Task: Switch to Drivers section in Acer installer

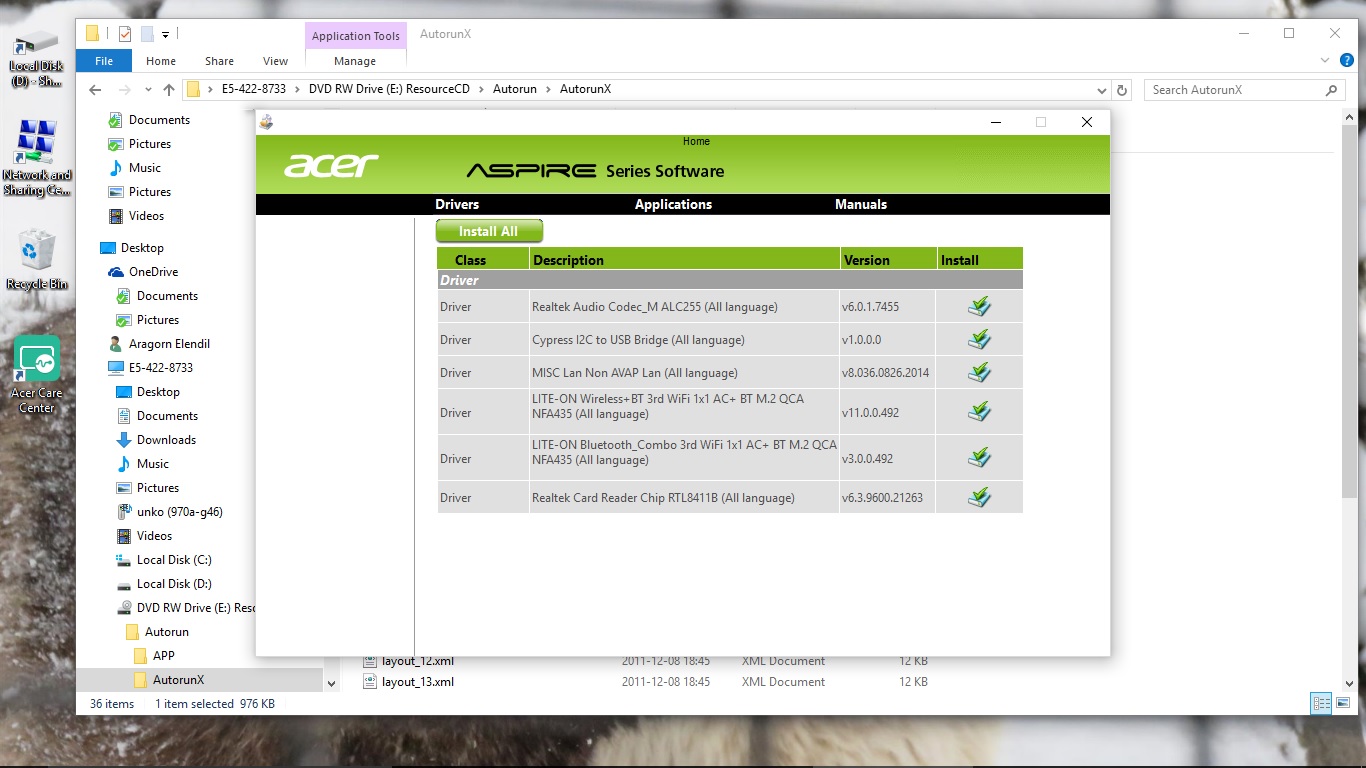Action: pos(457,204)
